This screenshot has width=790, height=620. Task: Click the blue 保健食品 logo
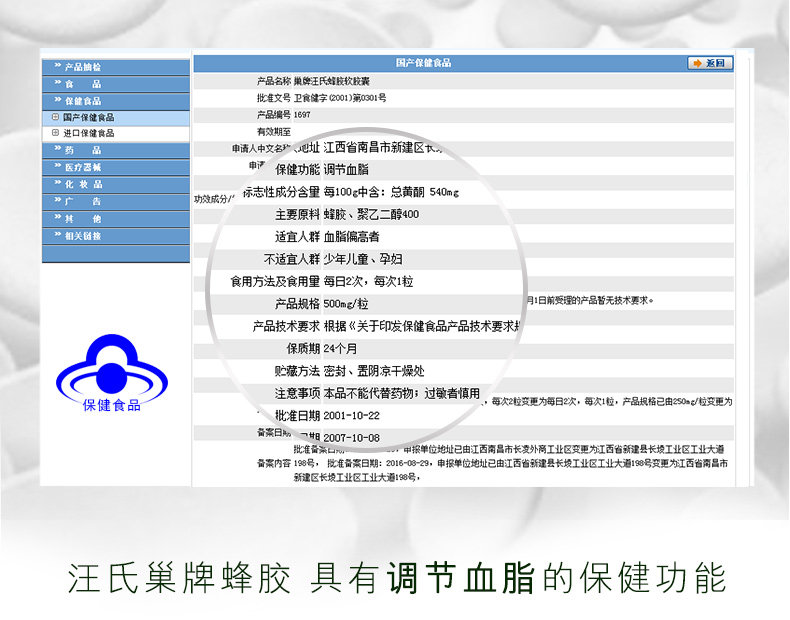tap(112, 373)
